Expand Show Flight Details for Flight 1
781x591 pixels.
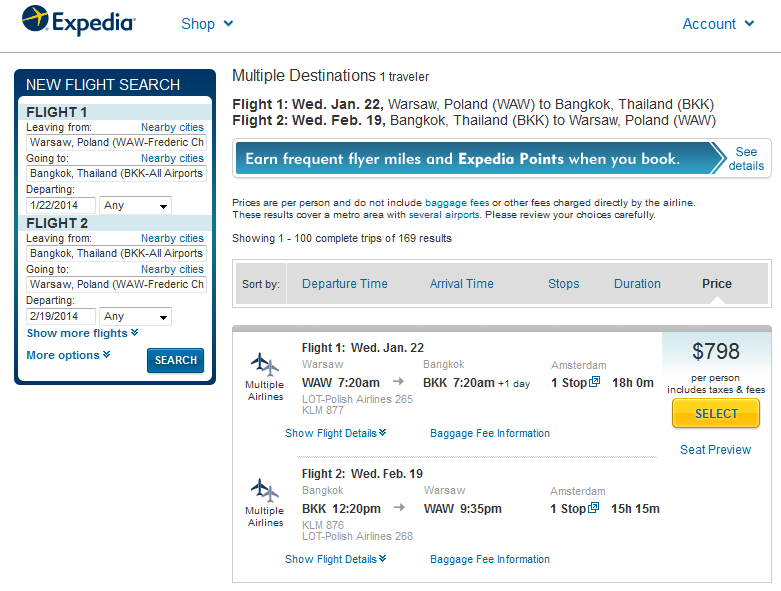point(336,433)
